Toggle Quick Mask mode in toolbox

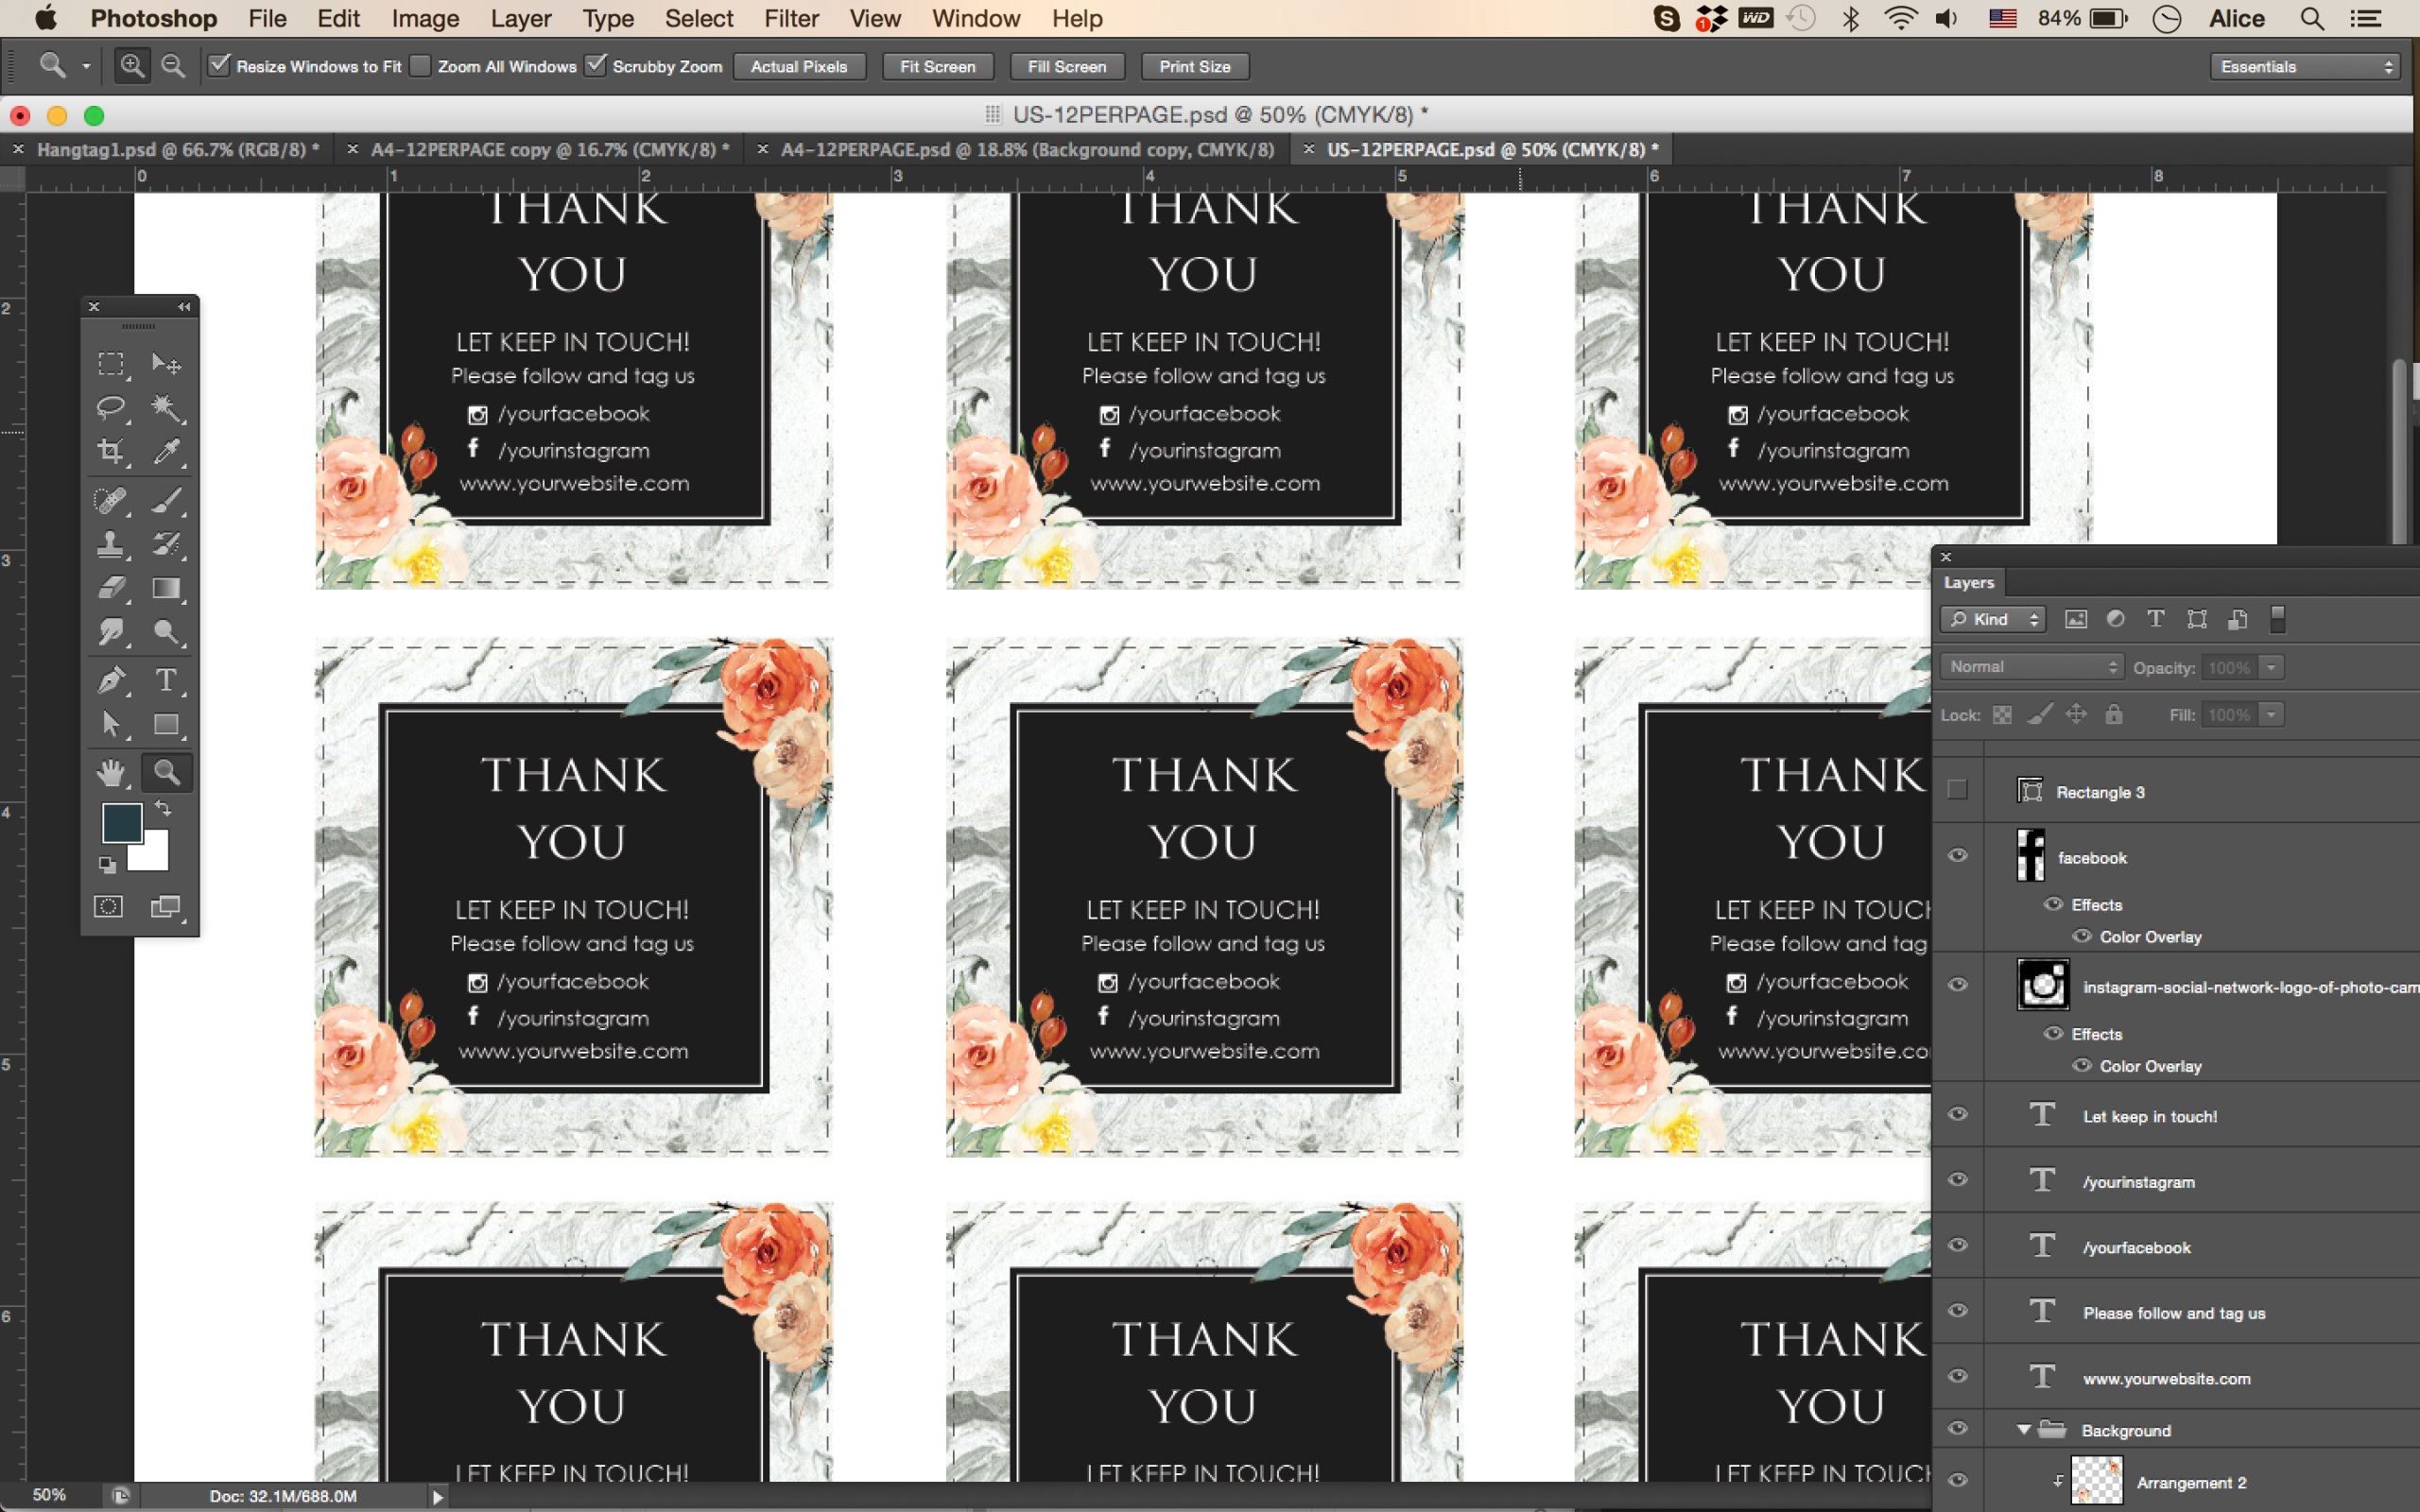tap(108, 907)
